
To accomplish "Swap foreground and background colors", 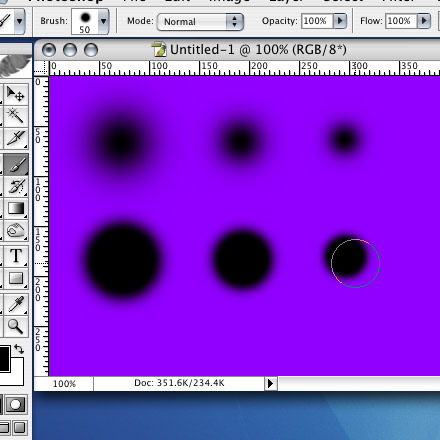I will pyautogui.click(x=19, y=349).
